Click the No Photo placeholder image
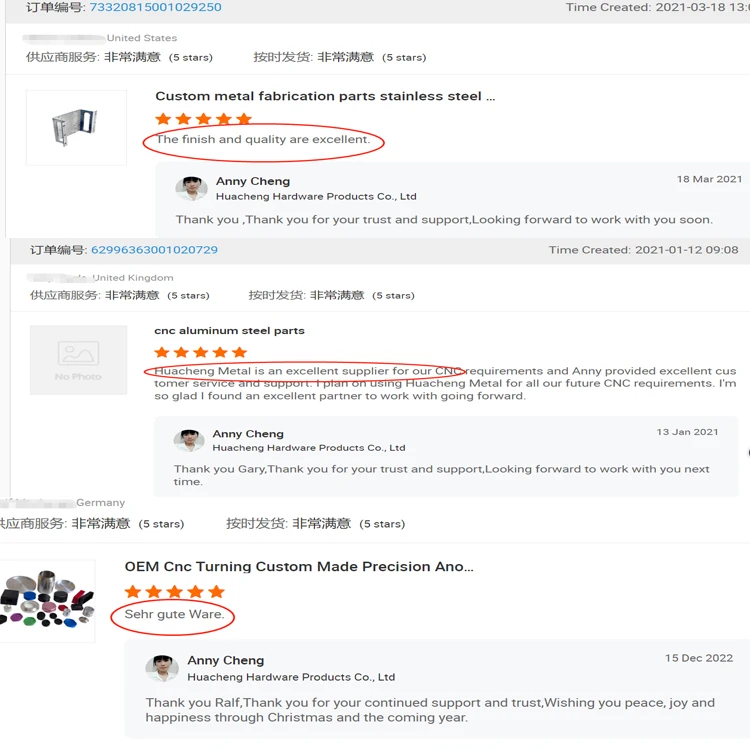 coord(78,360)
